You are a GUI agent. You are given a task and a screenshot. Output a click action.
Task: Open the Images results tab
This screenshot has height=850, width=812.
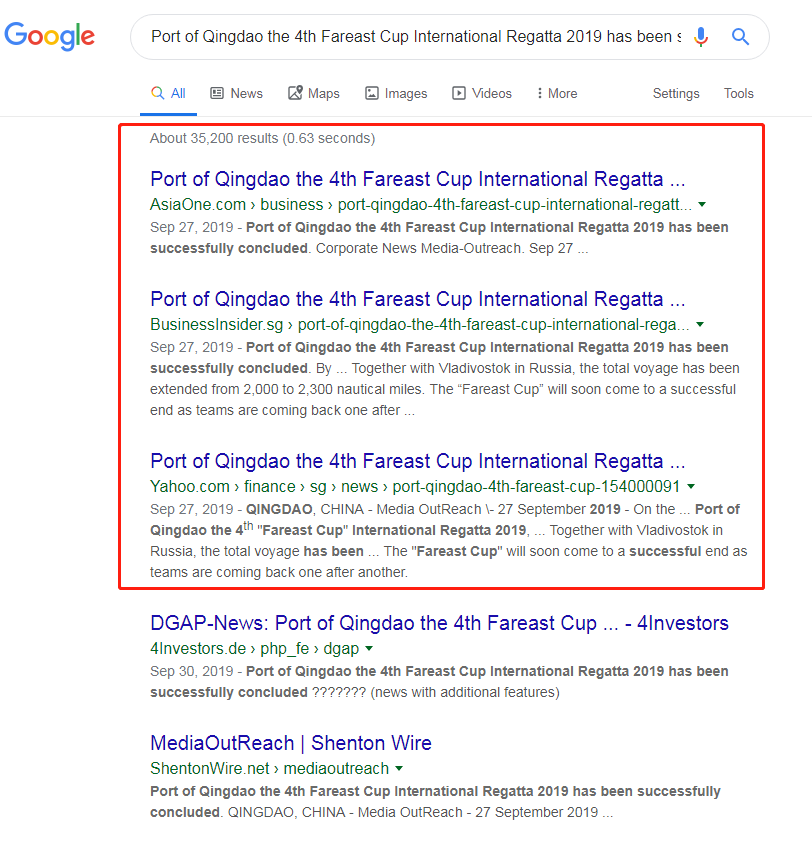point(396,93)
